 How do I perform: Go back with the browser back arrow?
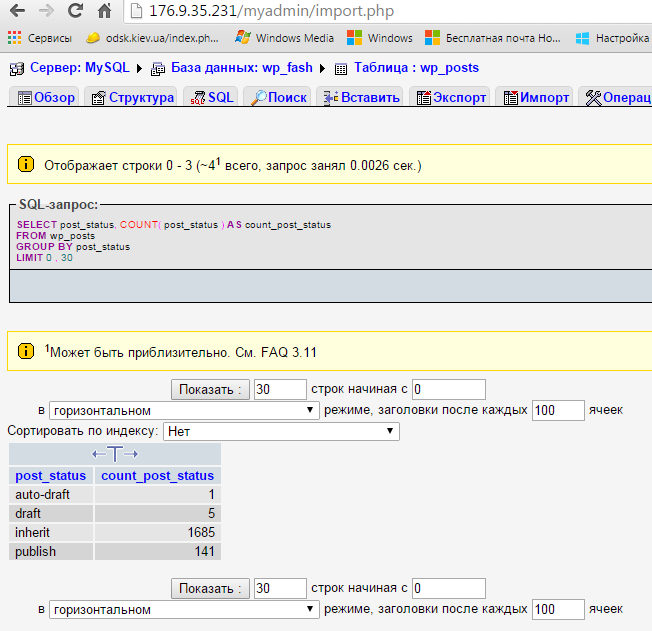point(17,11)
